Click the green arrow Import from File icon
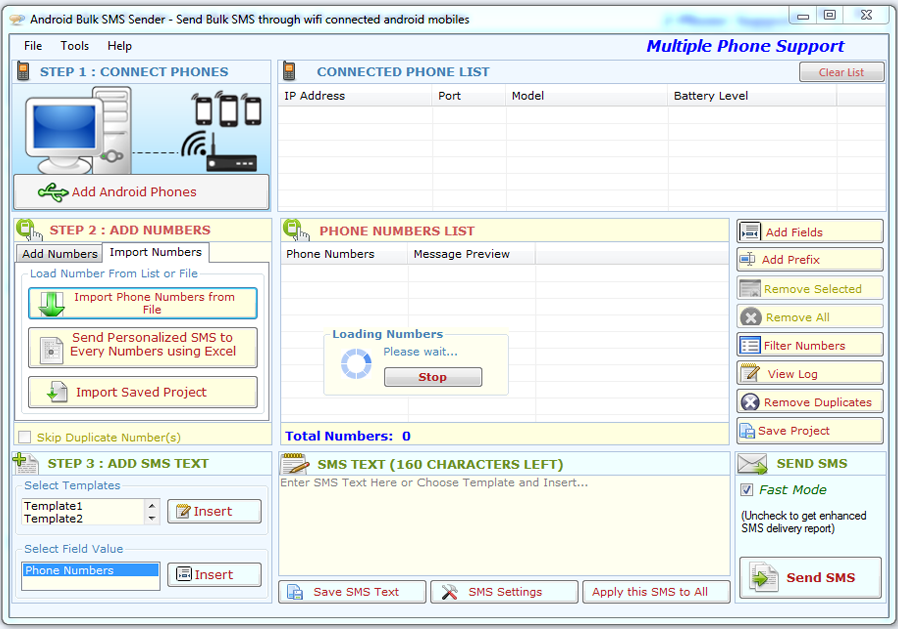The width and height of the screenshot is (898, 629). (52, 304)
